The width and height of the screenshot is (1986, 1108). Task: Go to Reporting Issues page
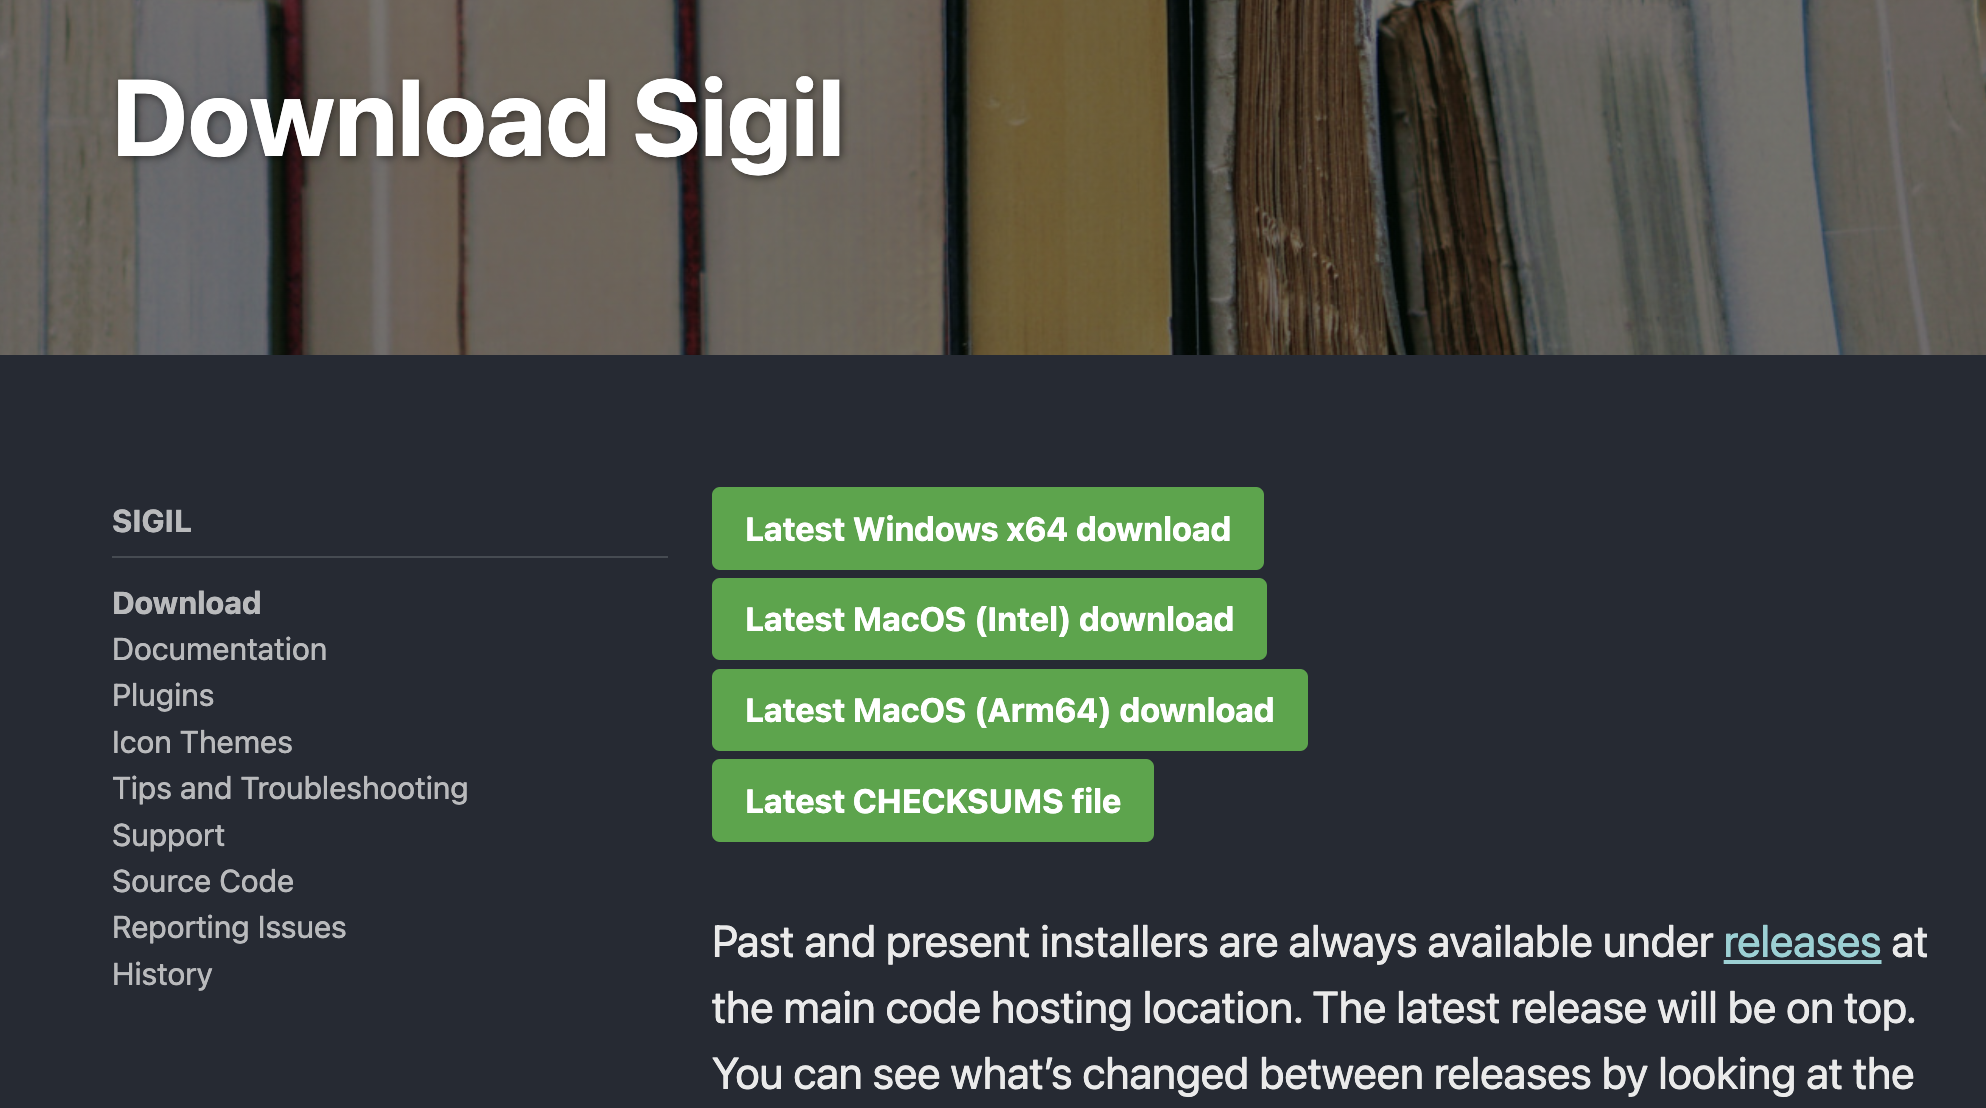pyautogui.click(x=229, y=927)
